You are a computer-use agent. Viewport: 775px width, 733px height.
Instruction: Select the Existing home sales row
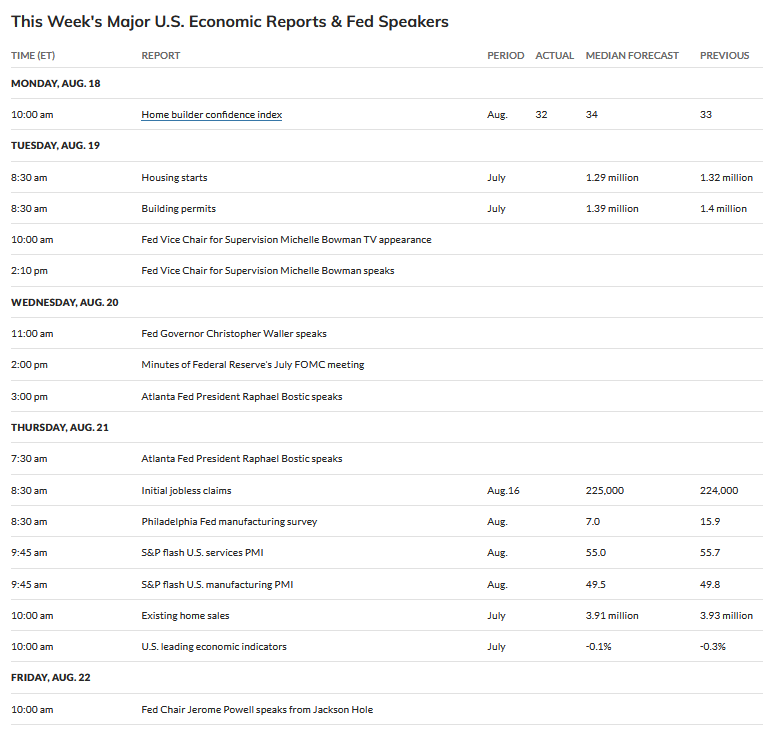[387, 615]
